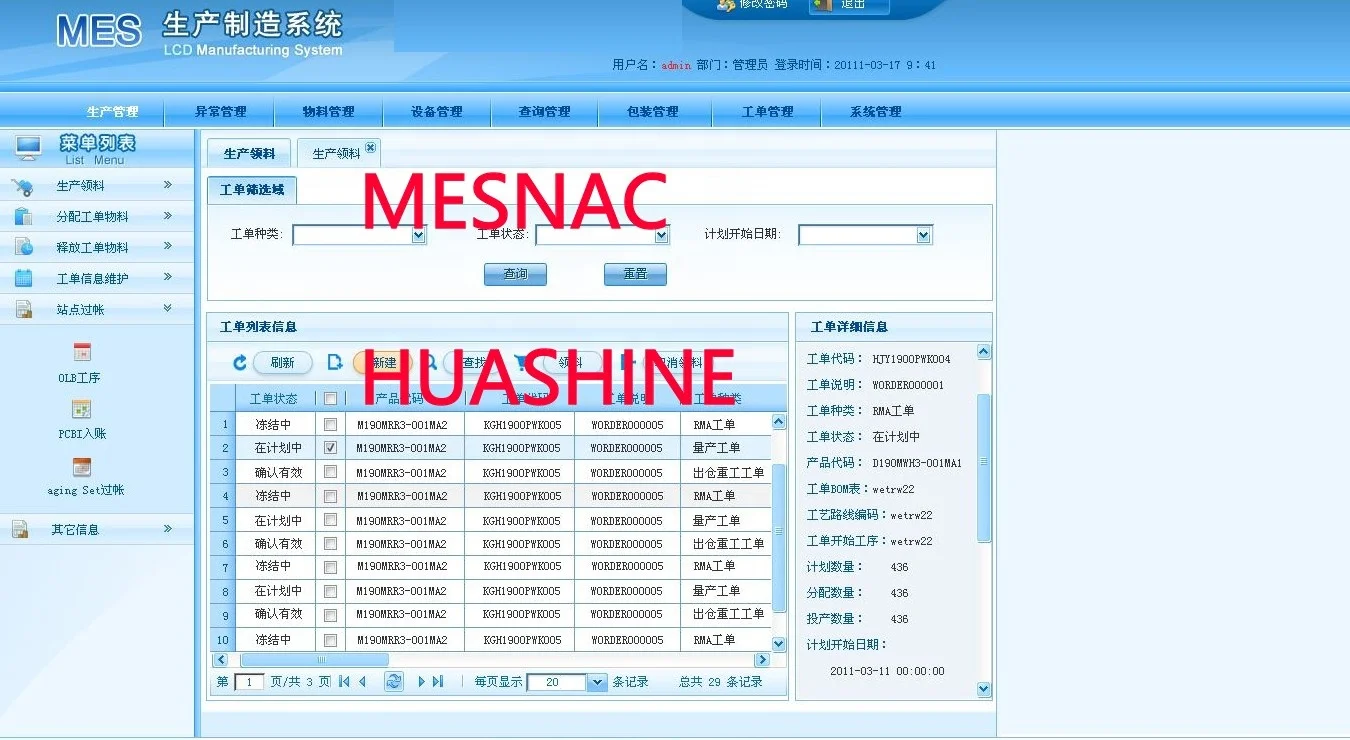Click the table horizontal scroll-right arrow

pyautogui.click(x=762, y=660)
